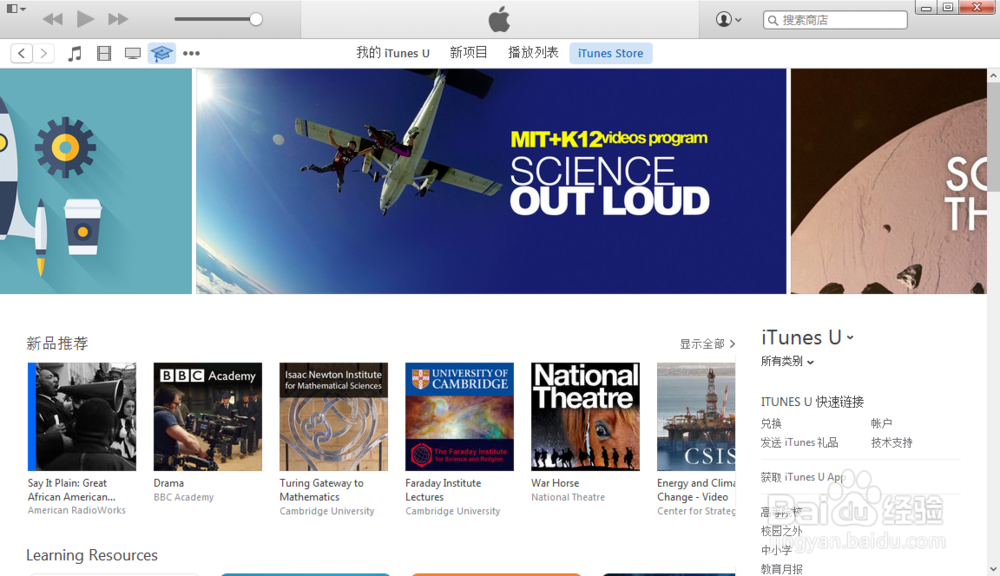This screenshot has height=576, width=1000.
Task: Click Cambridge University under Faraday Lectures
Action: click(452, 511)
